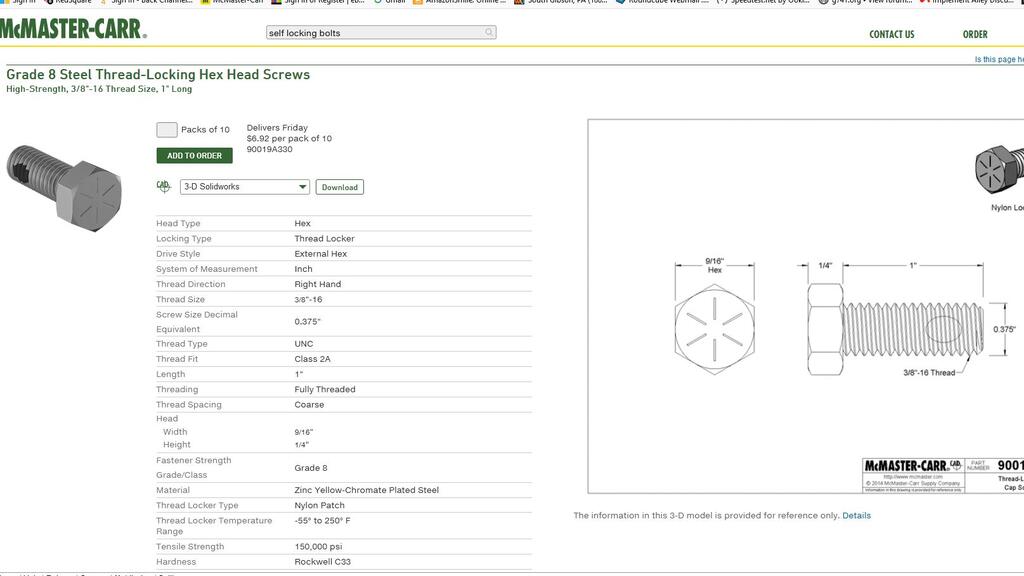
Task: Click the 'High-Strength, 3/8"-16 Thread Size, 1" Long' subtitle
Action: click(99, 89)
